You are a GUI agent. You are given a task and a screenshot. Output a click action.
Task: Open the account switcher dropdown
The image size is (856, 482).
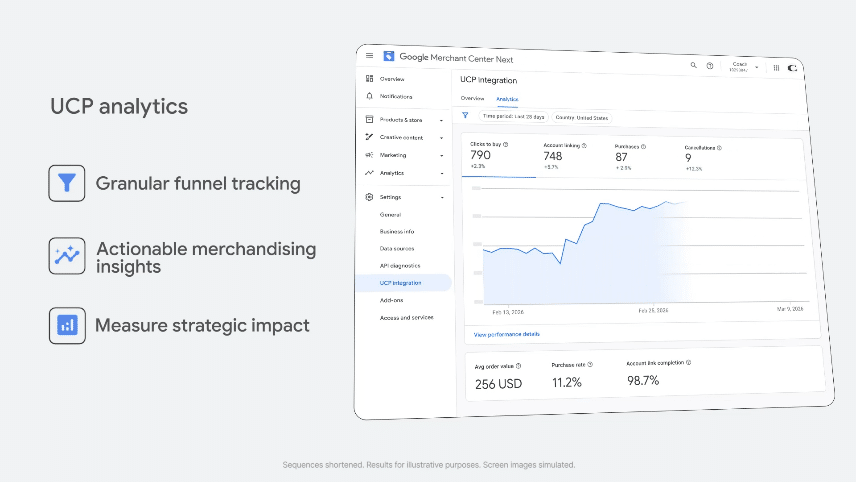pyautogui.click(x=744, y=67)
